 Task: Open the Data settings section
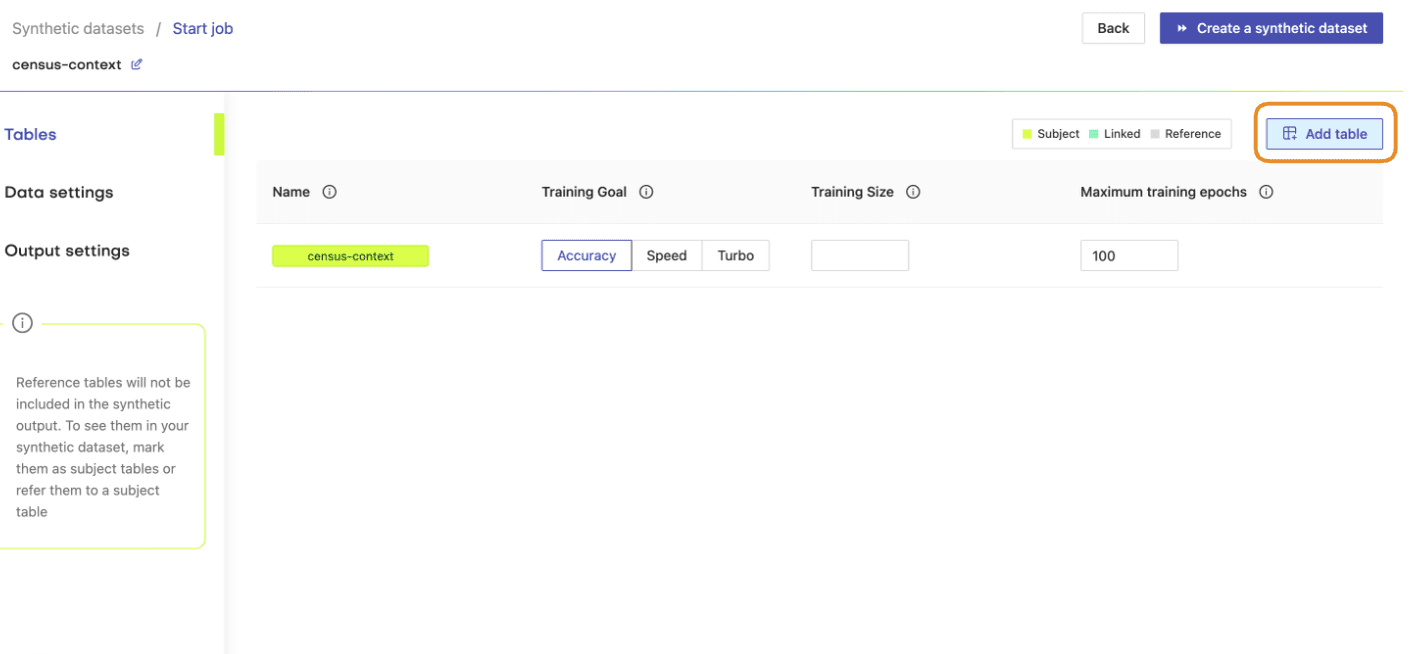point(59,192)
